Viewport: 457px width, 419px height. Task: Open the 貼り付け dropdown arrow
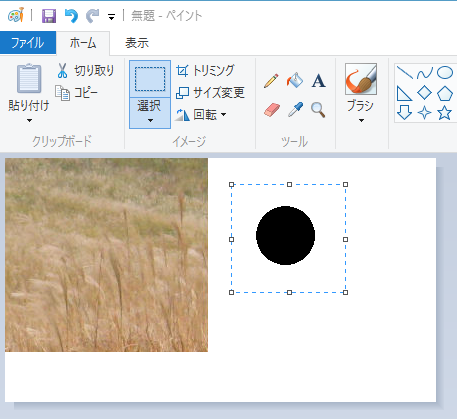pyautogui.click(x=29, y=120)
